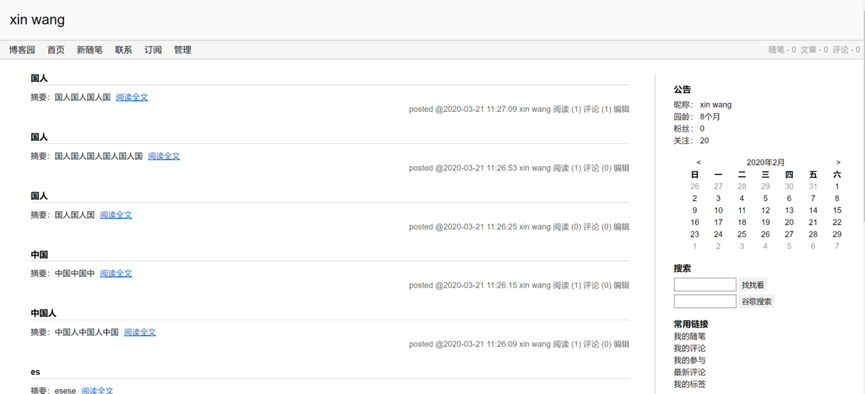The width and height of the screenshot is (865, 394).
Task: Click the 园龄 value 8个月
Action: tap(710, 117)
